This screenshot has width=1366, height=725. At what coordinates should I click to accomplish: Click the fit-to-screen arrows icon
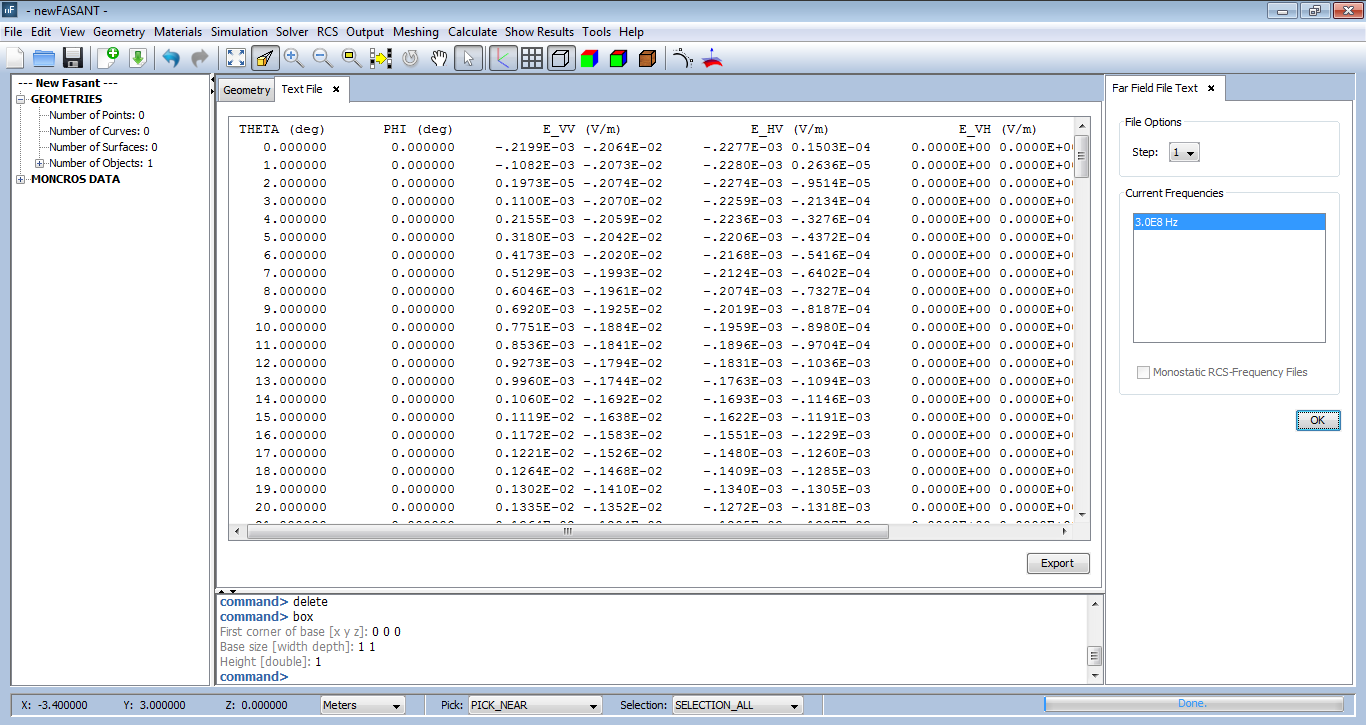tap(236, 58)
